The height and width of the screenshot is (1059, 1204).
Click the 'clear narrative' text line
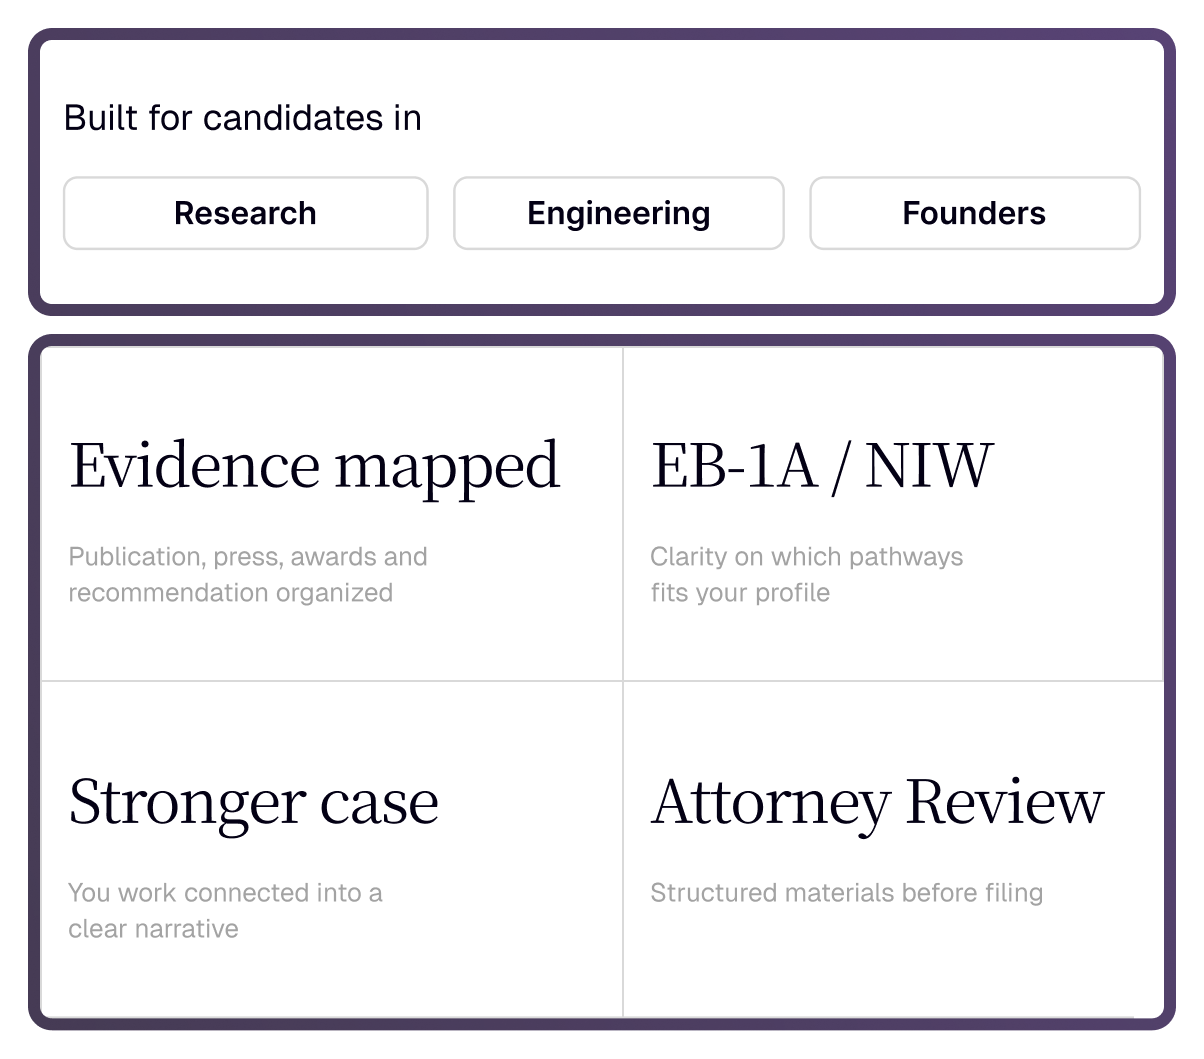153,929
